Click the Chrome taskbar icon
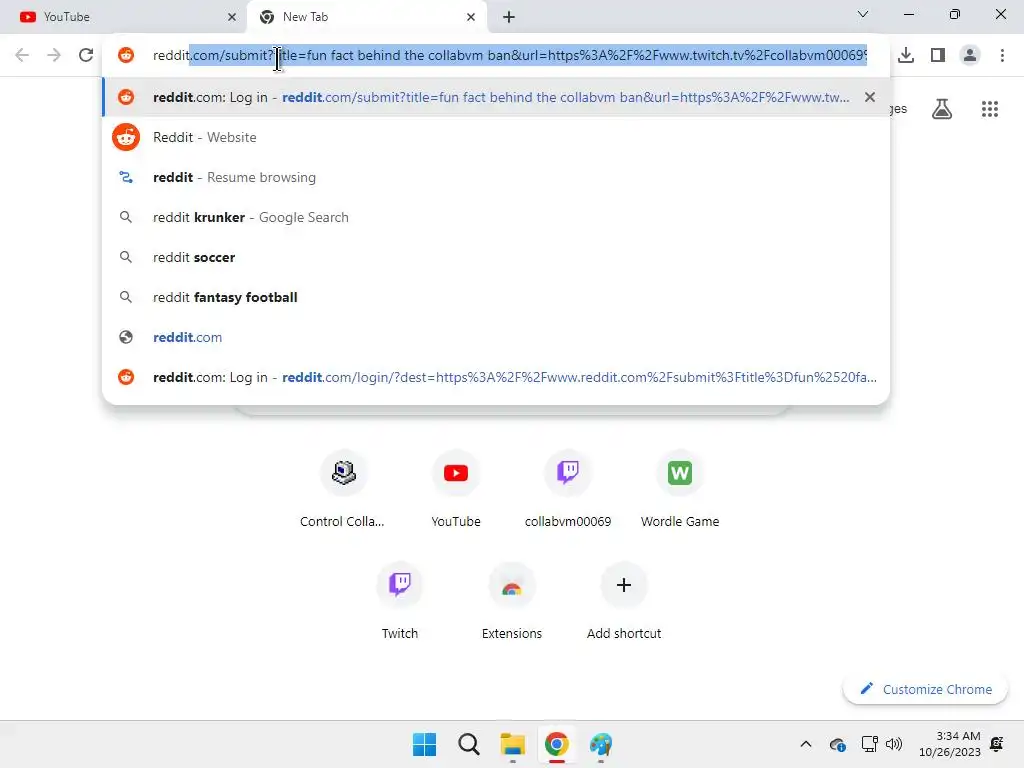This screenshot has width=1024, height=768. click(x=556, y=744)
